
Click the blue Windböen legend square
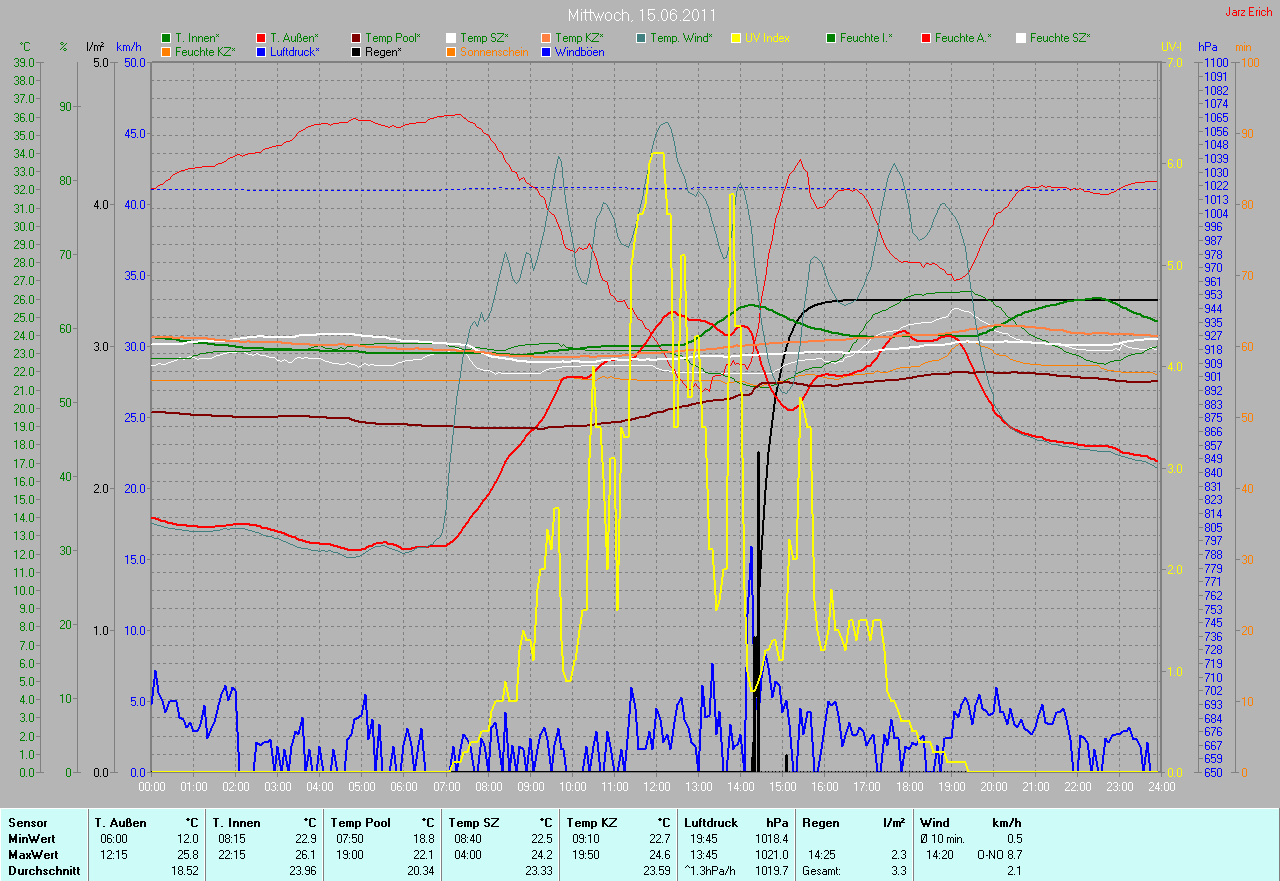(546, 51)
